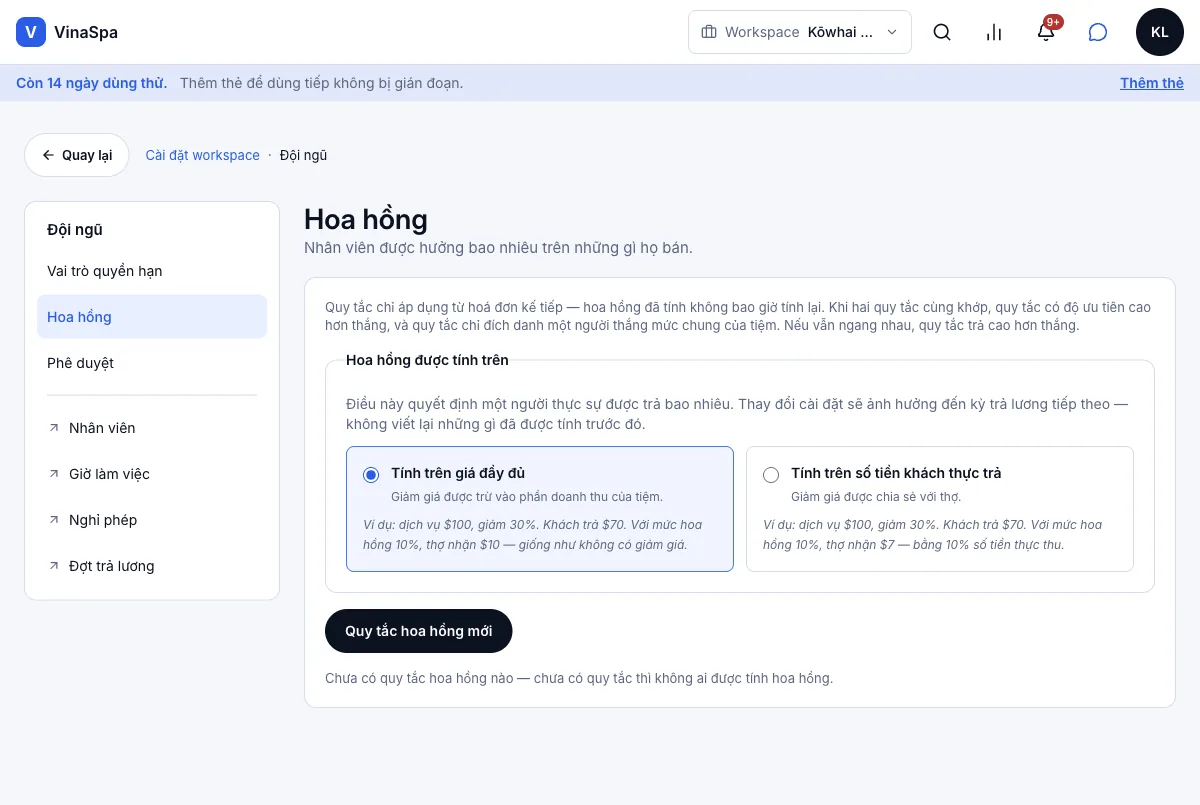Click the Thêm thẻ link
Image resolution: width=1200 pixels, height=805 pixels.
pos(1152,83)
